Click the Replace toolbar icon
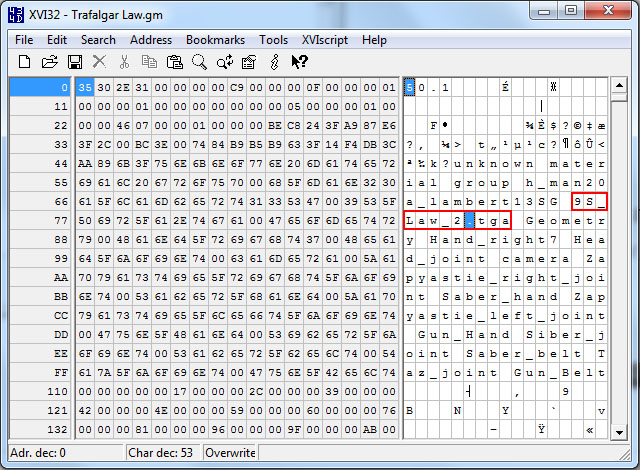640x470 pixels. click(x=224, y=62)
